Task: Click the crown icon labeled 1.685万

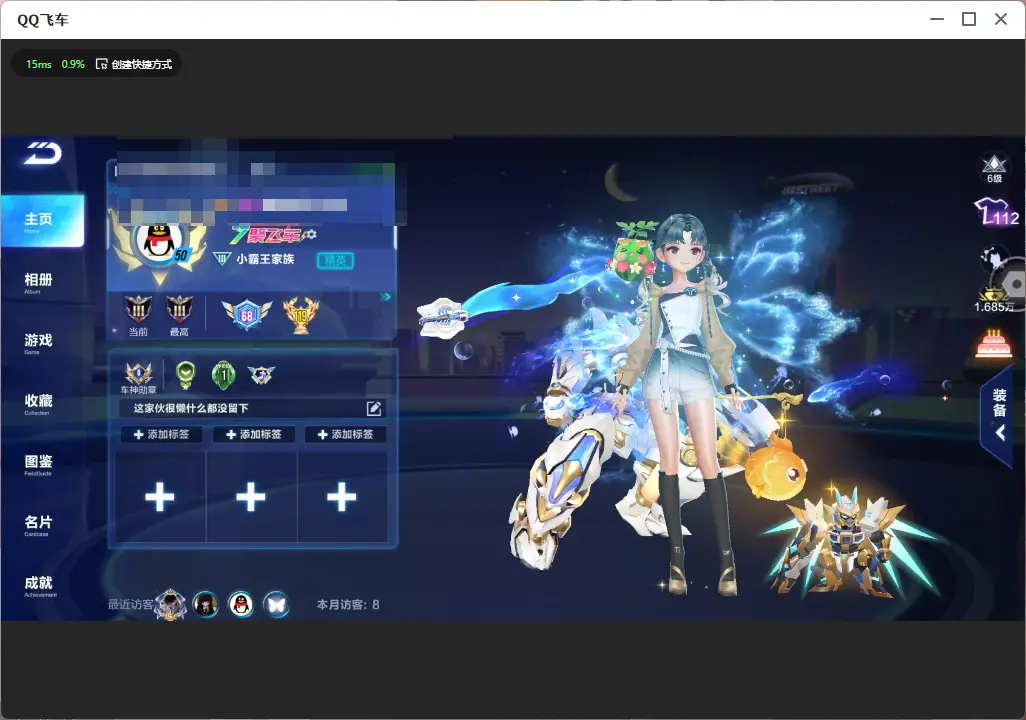Action: pyautogui.click(x=993, y=300)
